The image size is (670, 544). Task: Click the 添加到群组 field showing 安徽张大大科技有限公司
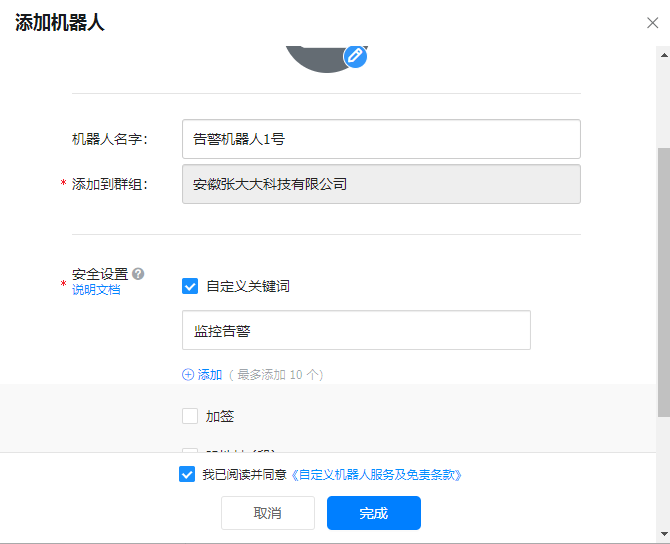[x=381, y=184]
